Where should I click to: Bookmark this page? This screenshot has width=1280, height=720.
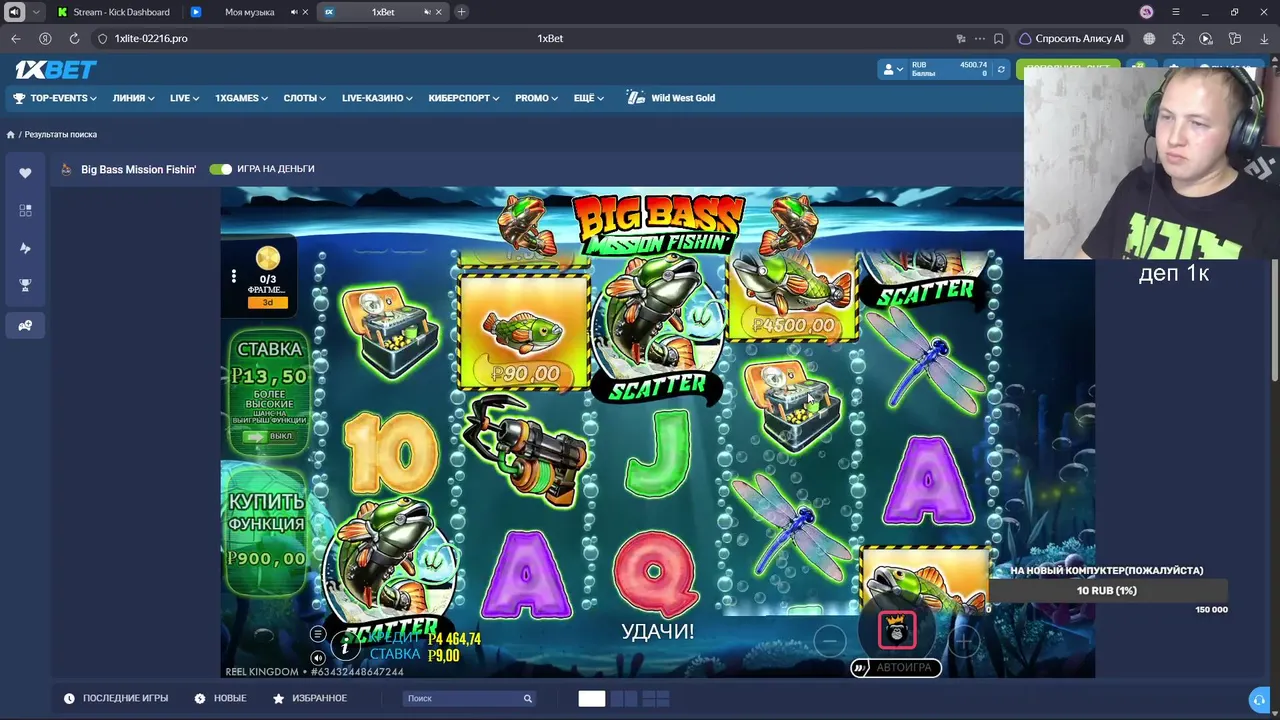[998, 39]
